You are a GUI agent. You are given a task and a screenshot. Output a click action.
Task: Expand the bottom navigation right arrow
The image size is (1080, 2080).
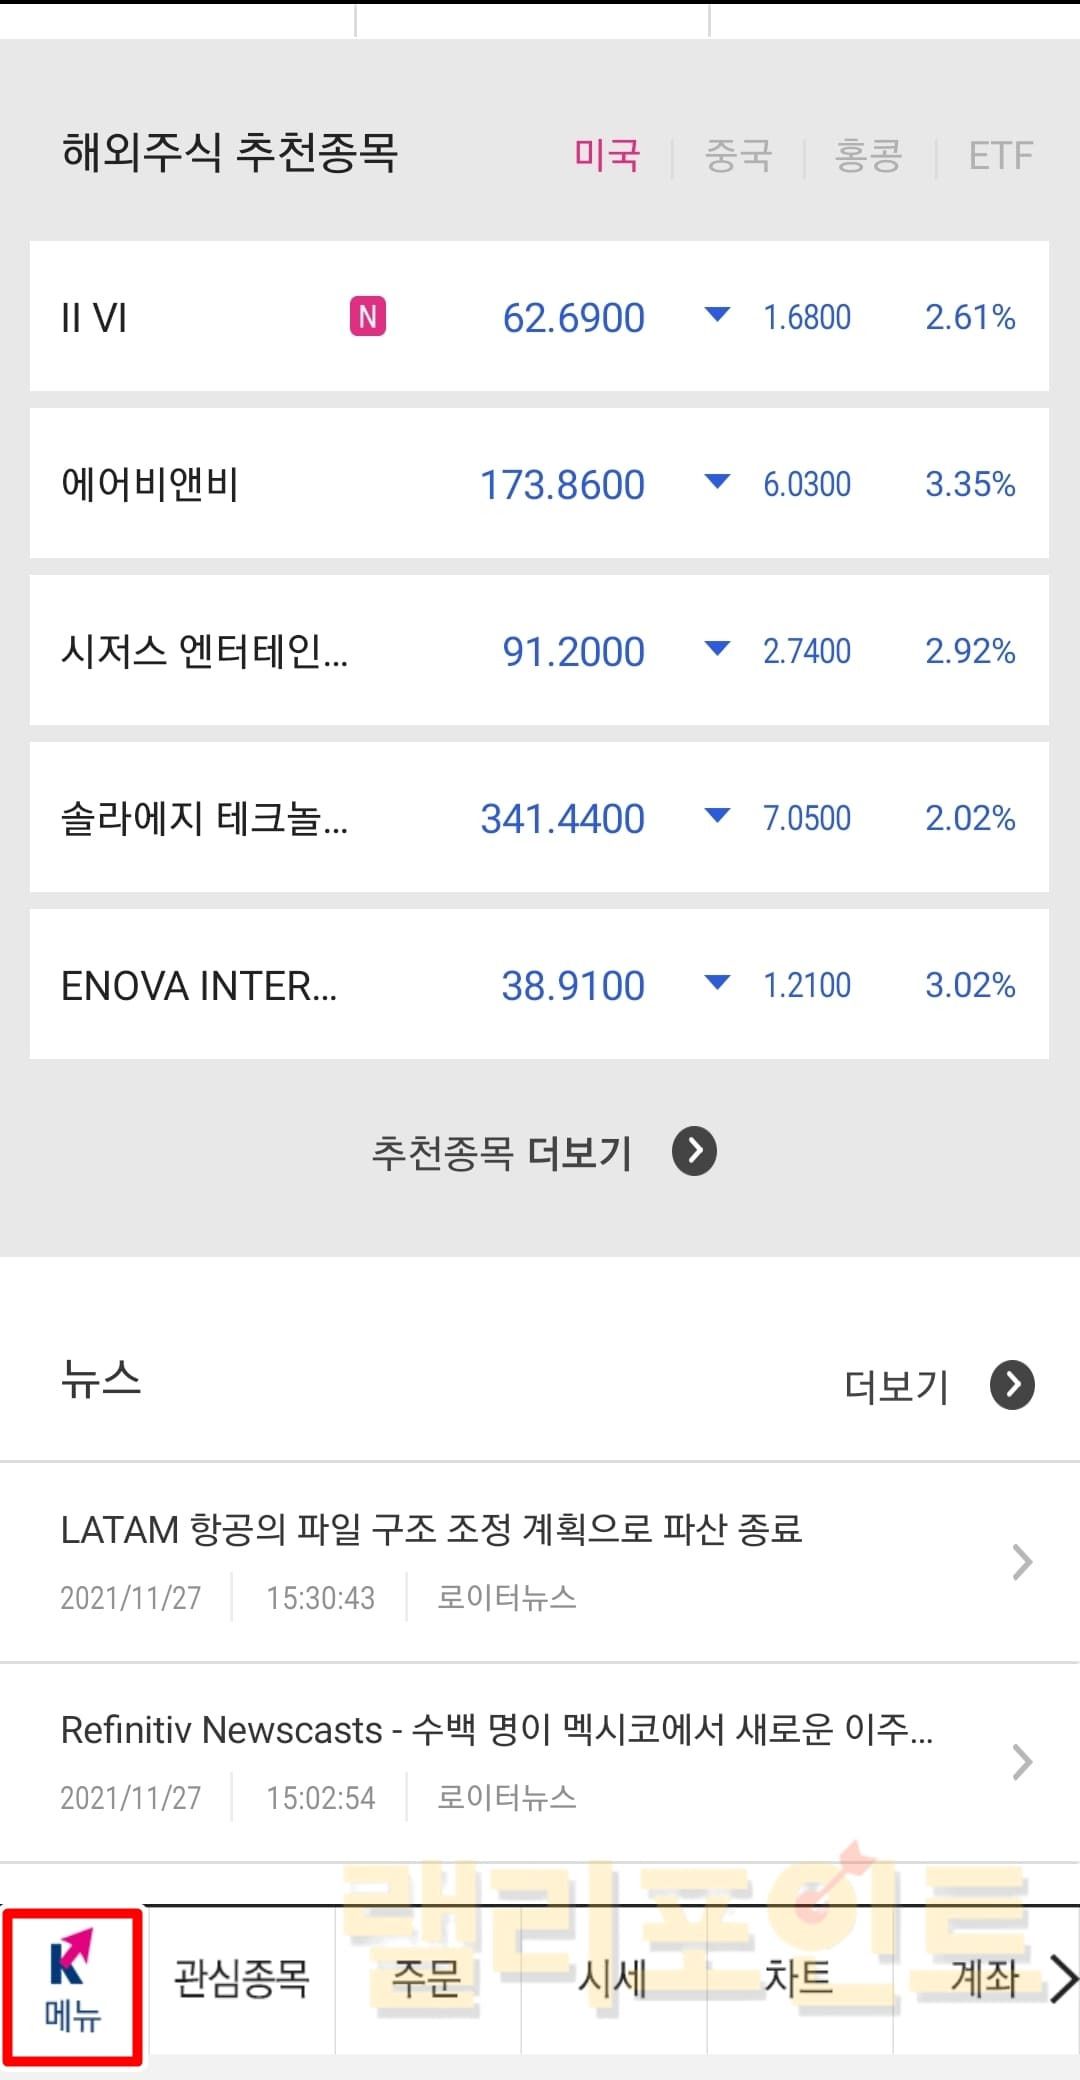[1062, 1980]
